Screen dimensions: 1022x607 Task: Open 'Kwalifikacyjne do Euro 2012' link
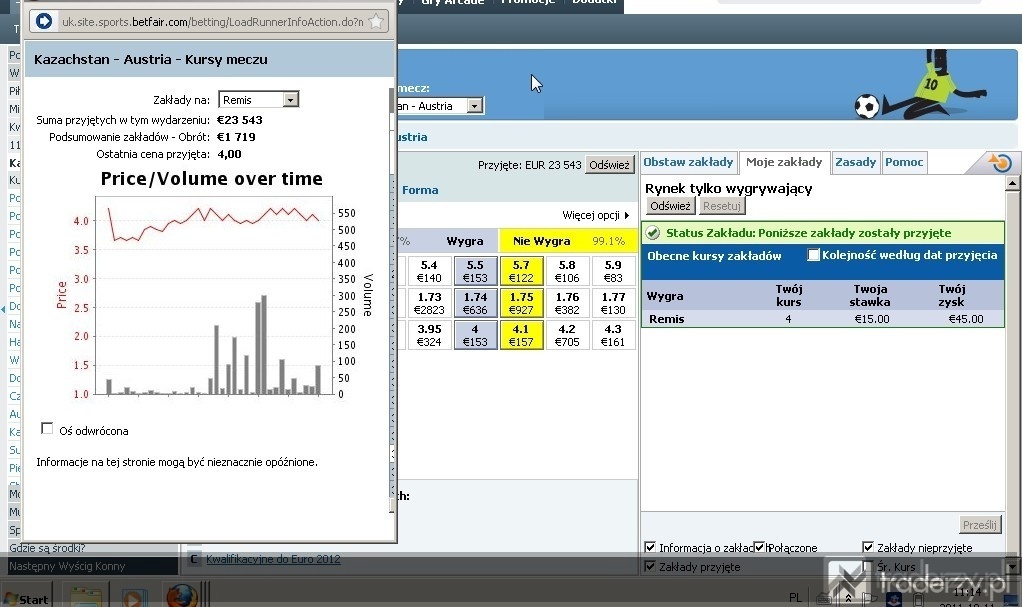coord(273,559)
